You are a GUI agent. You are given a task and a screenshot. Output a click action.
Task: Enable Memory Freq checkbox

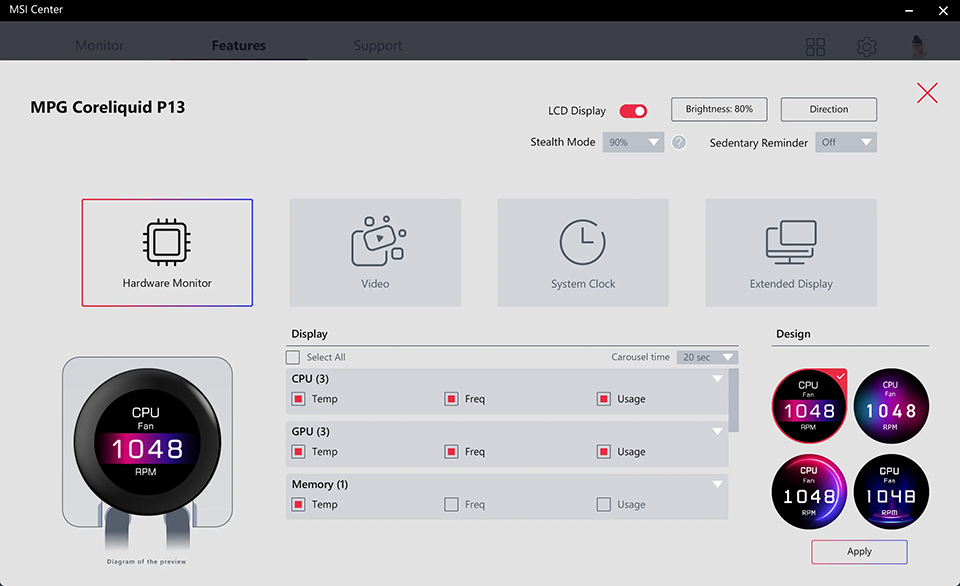(x=451, y=505)
